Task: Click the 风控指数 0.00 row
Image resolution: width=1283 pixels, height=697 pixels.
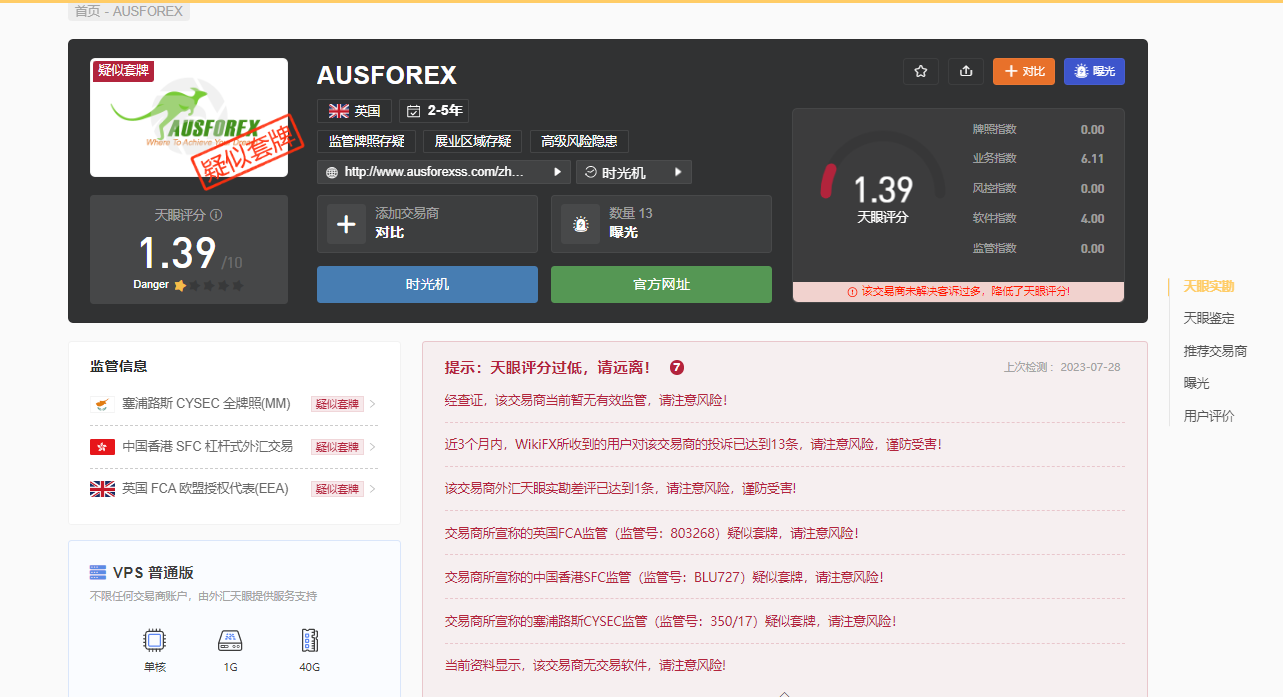Action: point(1039,188)
